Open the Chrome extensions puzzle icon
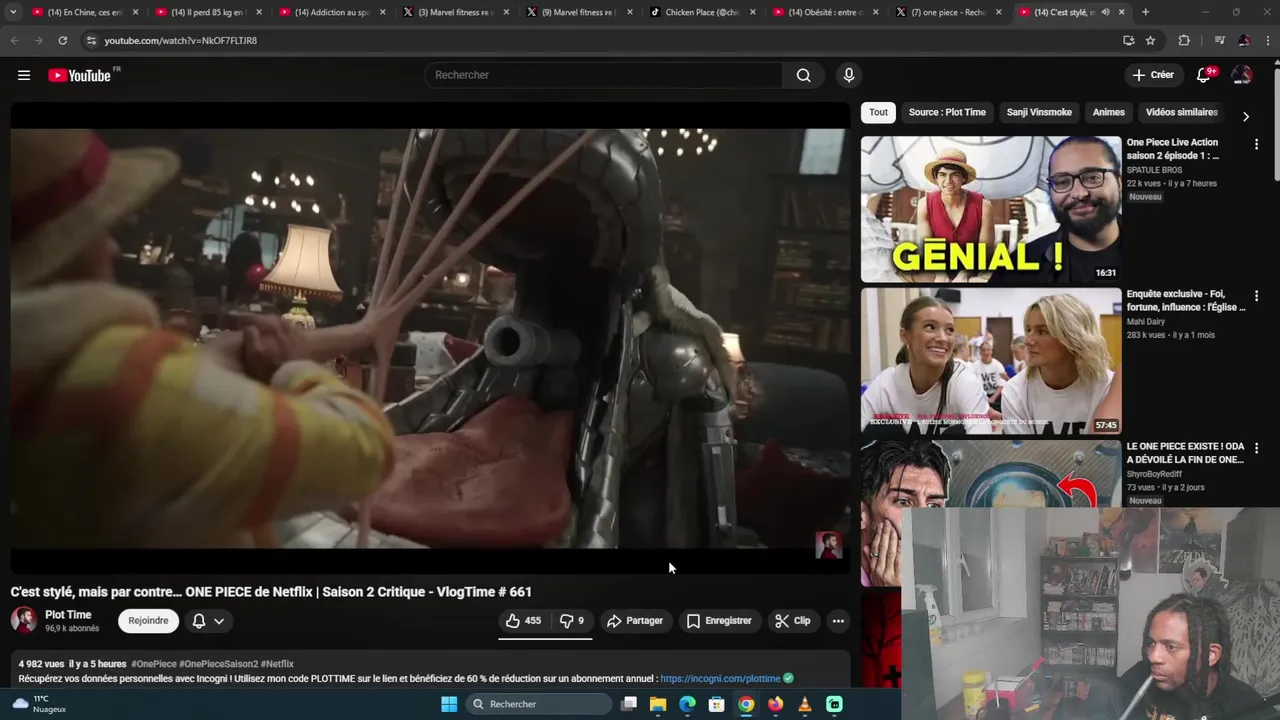The height and width of the screenshot is (720, 1280). tap(1184, 40)
